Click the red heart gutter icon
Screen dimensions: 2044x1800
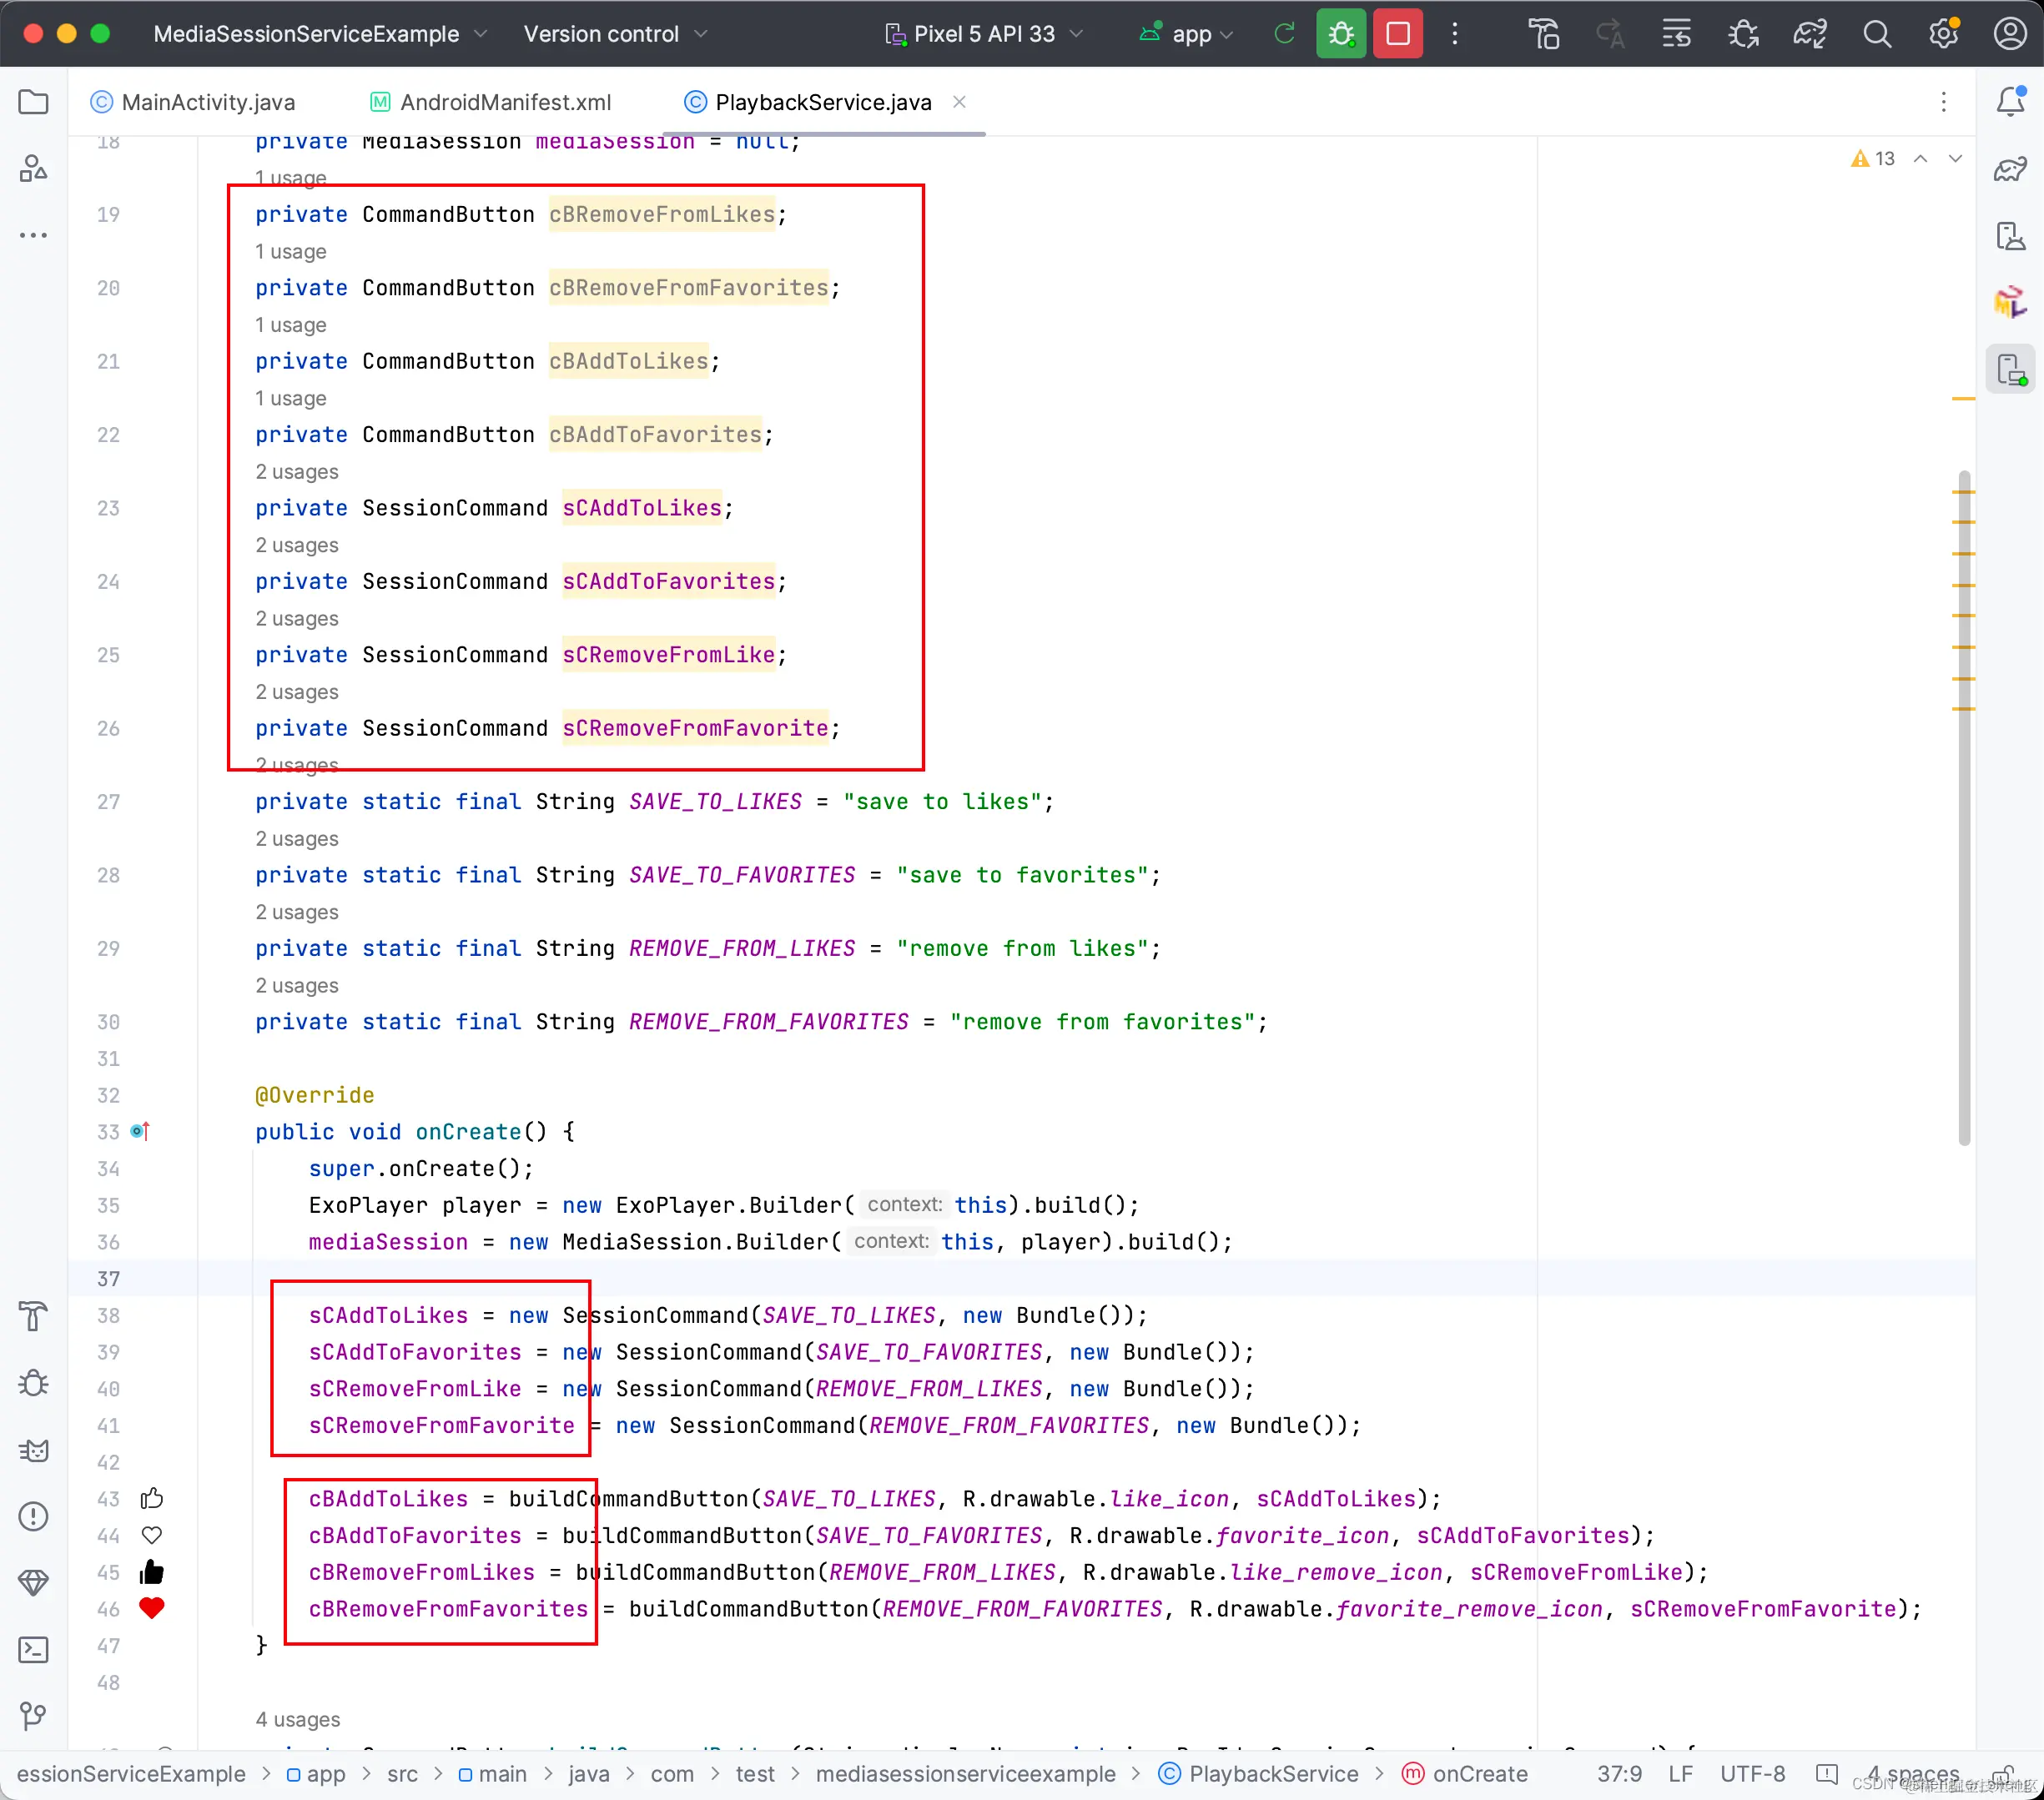coord(152,1608)
